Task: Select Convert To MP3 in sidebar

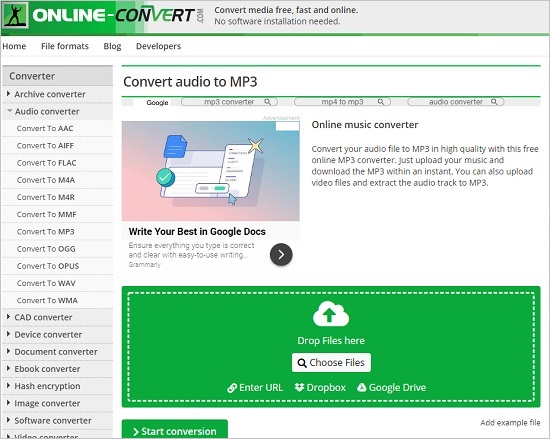Action: [x=58, y=231]
